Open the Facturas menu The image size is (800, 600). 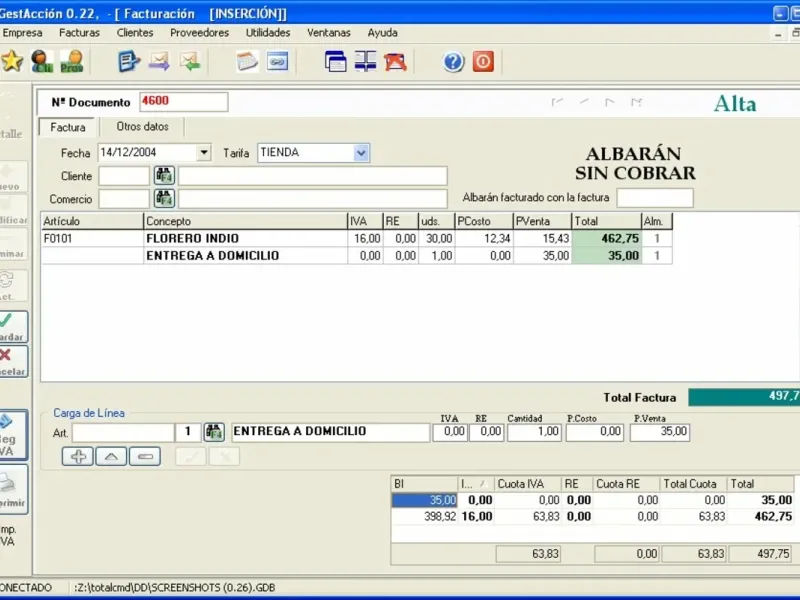point(79,33)
